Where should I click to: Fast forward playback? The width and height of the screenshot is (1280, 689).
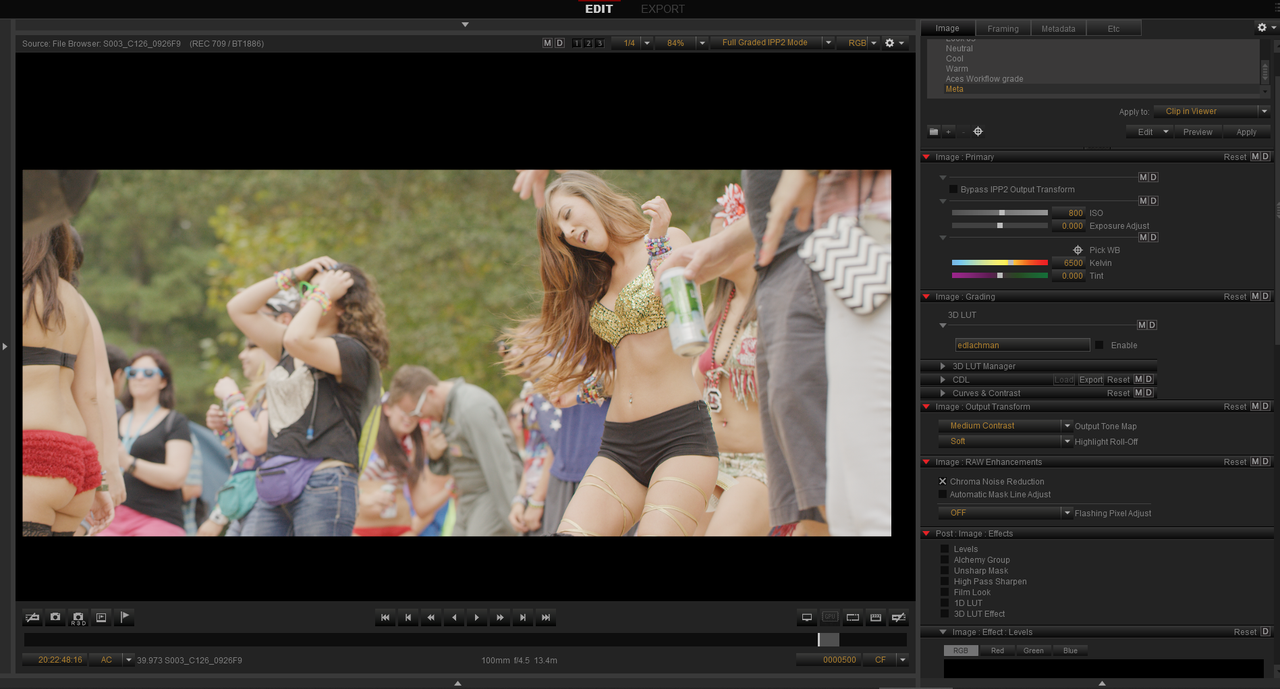pyautogui.click(x=500, y=618)
